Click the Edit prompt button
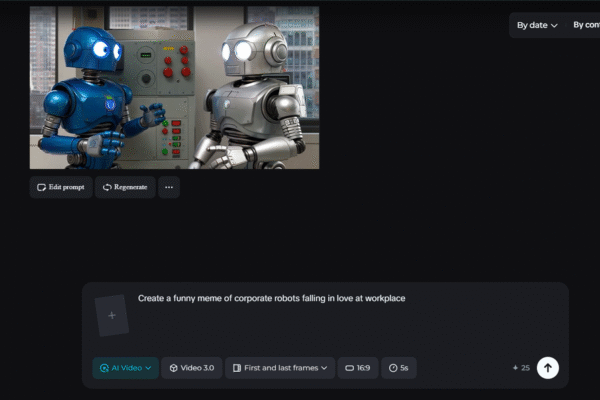The width and height of the screenshot is (600, 400). [61, 187]
